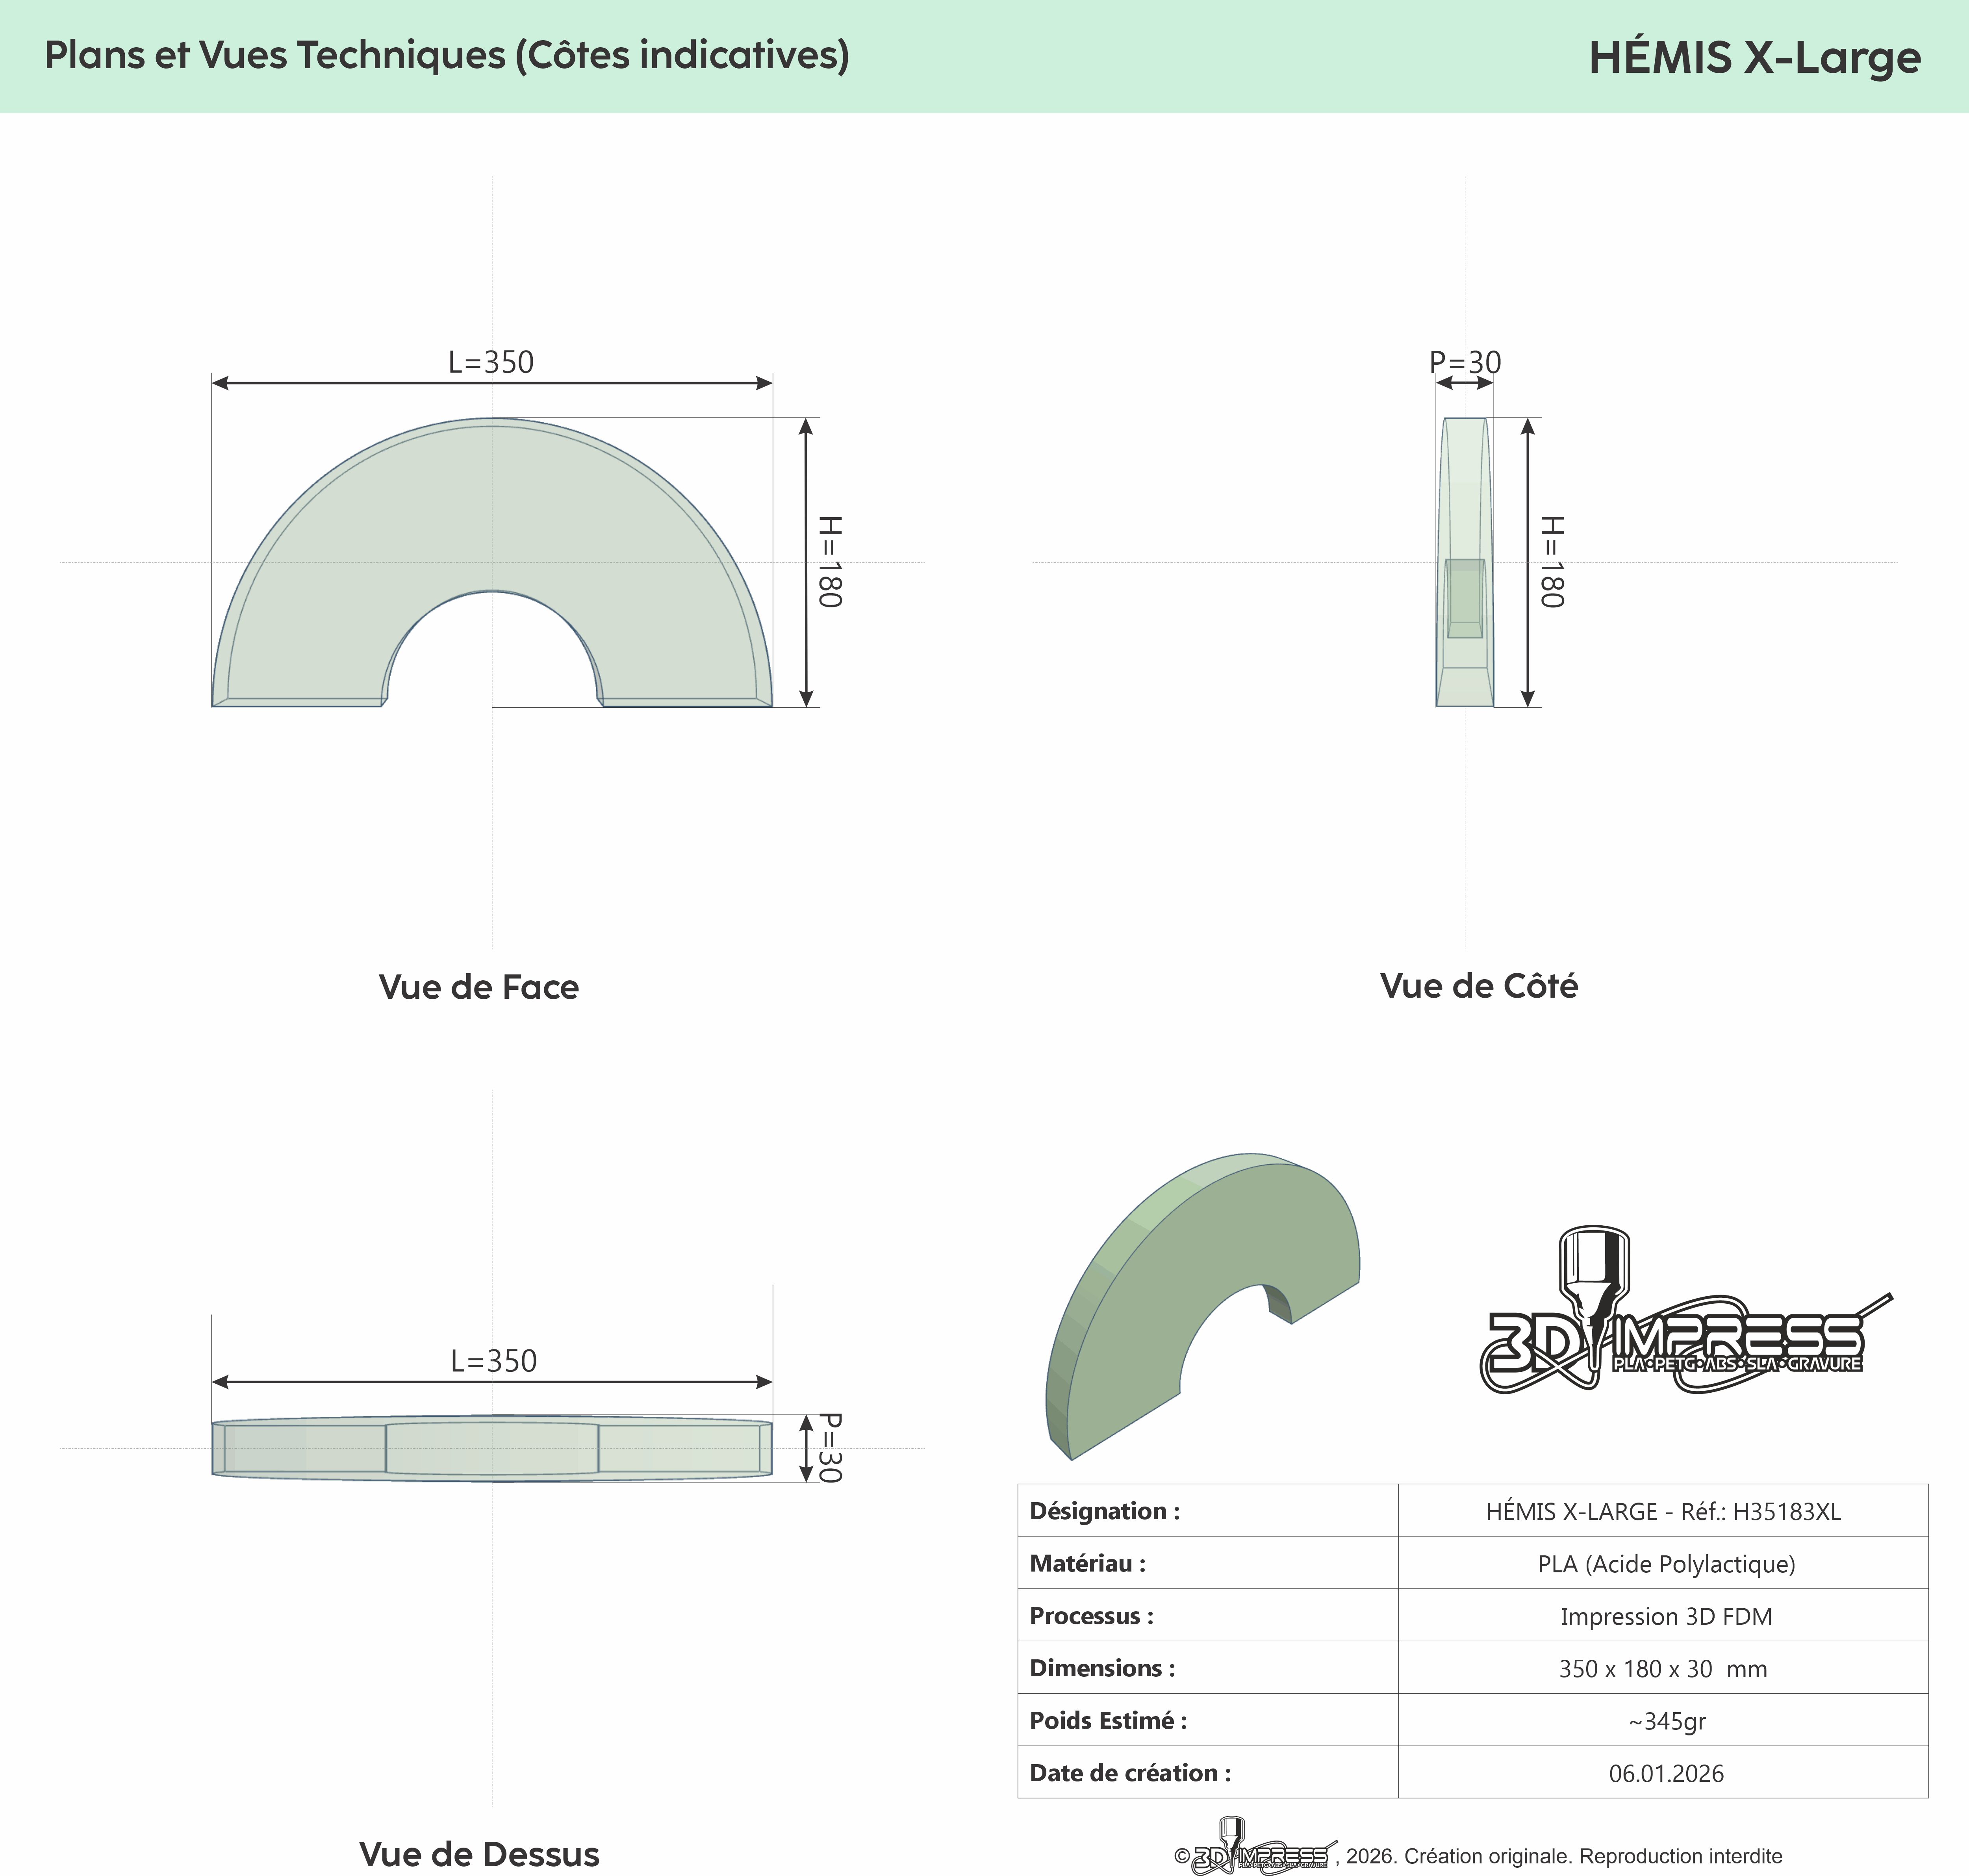Click the 'Matériau :' table label

(x=1088, y=1563)
